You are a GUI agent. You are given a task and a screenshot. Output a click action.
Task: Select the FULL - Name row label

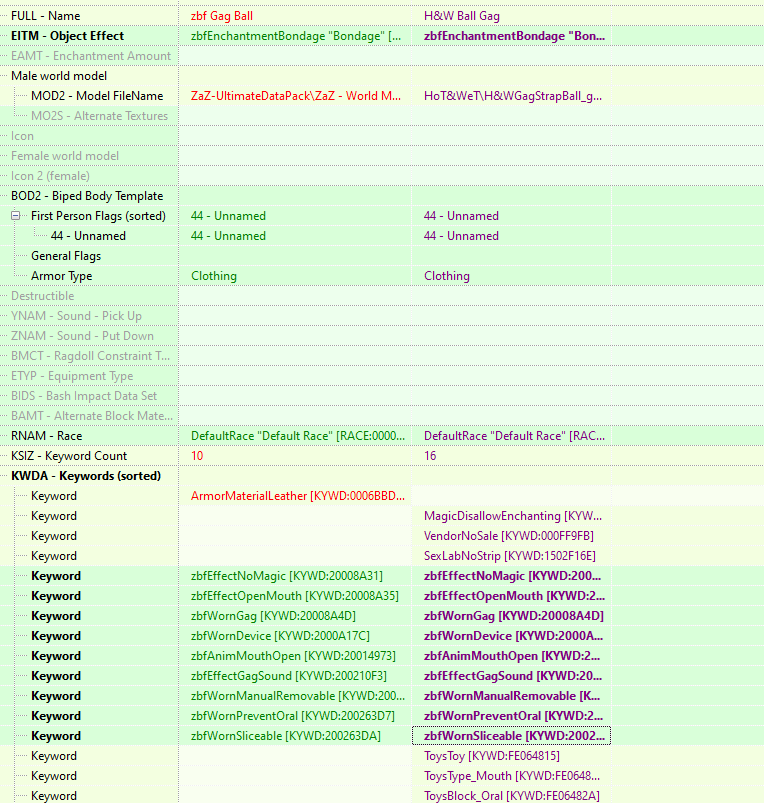click(46, 16)
